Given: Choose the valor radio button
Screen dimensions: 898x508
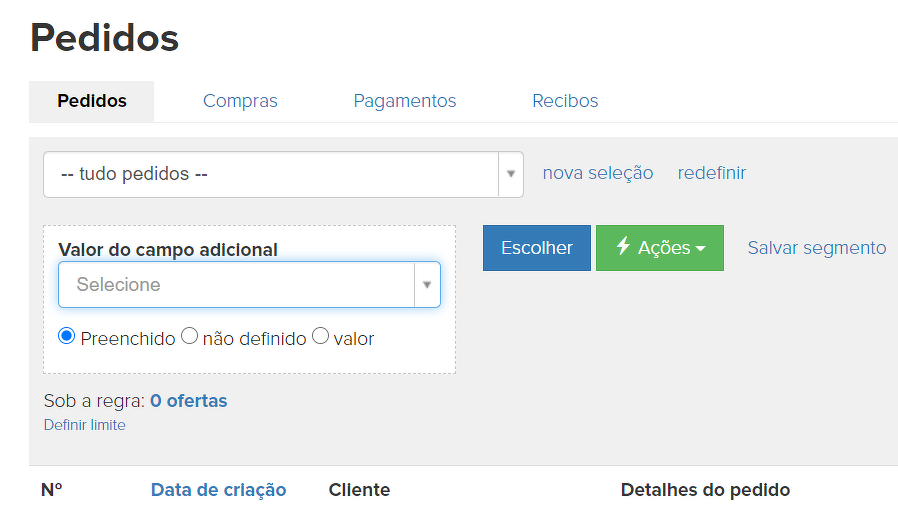Looking at the screenshot, I should pos(321,337).
